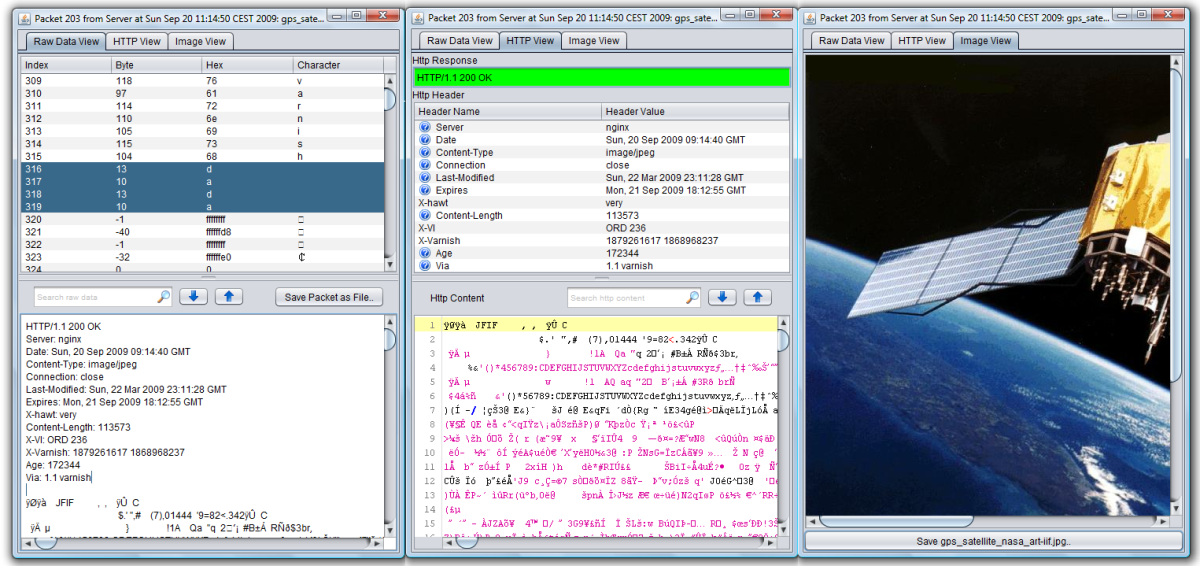Click the Java icon in Raw Data window title bar

[25, 18]
